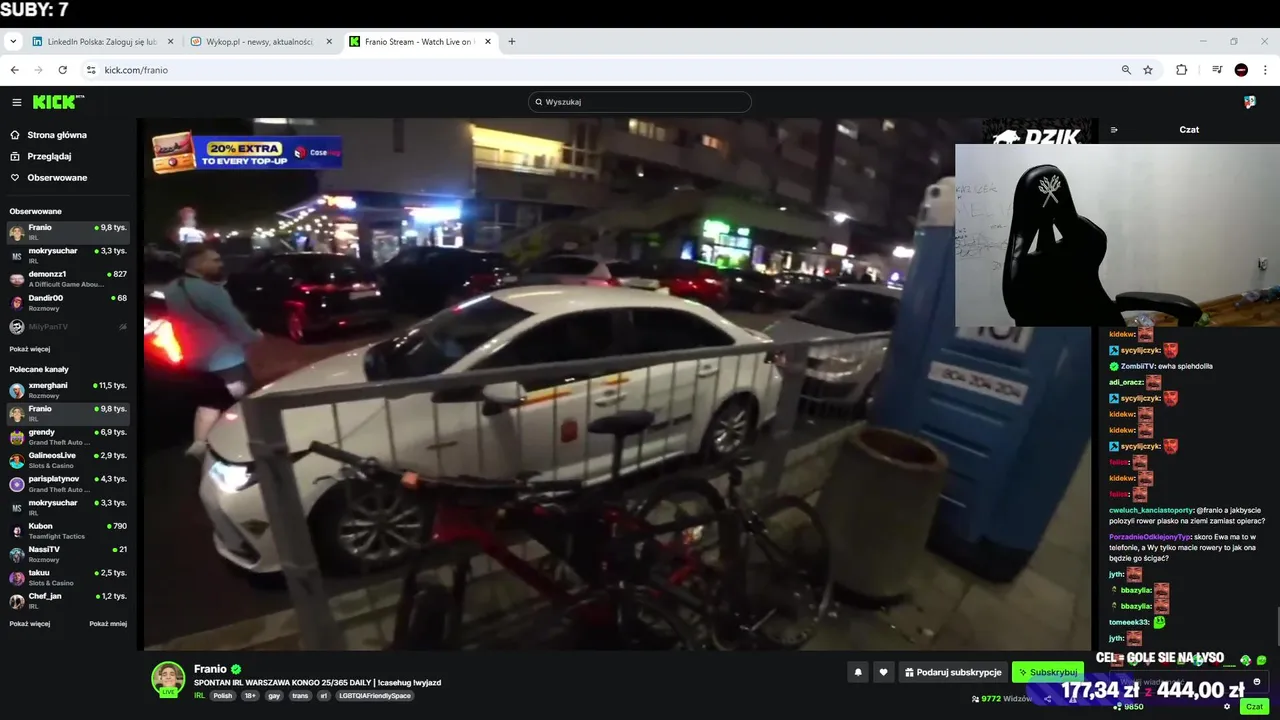Click Franio streamer avatar below video

tap(168, 678)
